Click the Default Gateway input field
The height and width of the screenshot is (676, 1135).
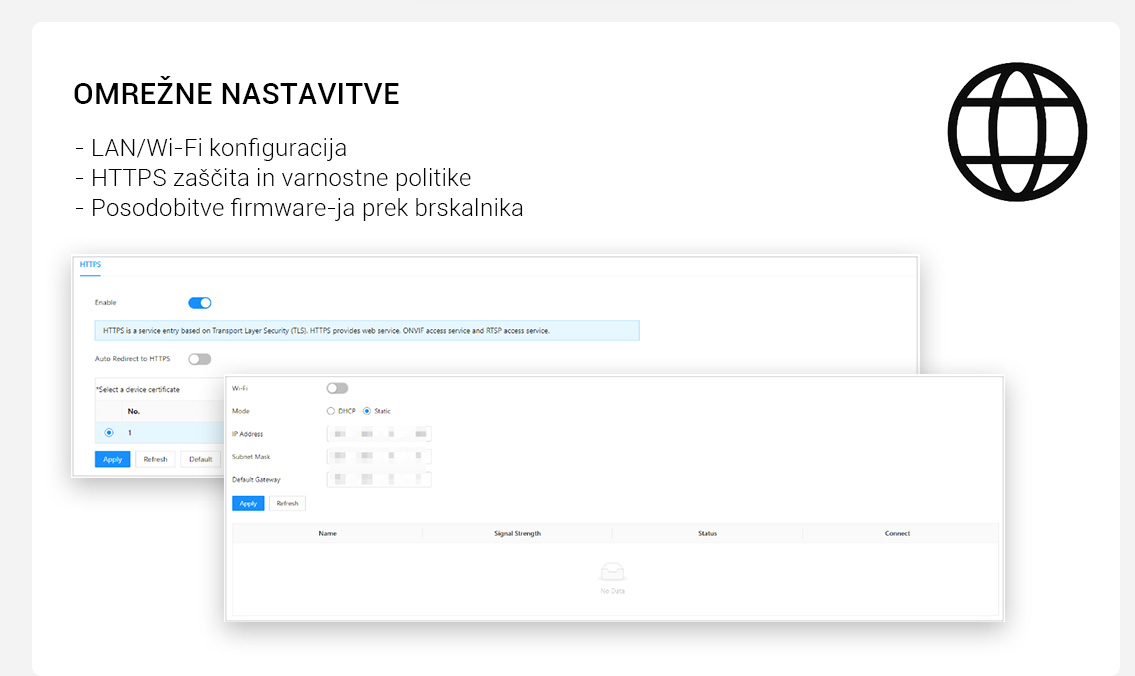379,480
